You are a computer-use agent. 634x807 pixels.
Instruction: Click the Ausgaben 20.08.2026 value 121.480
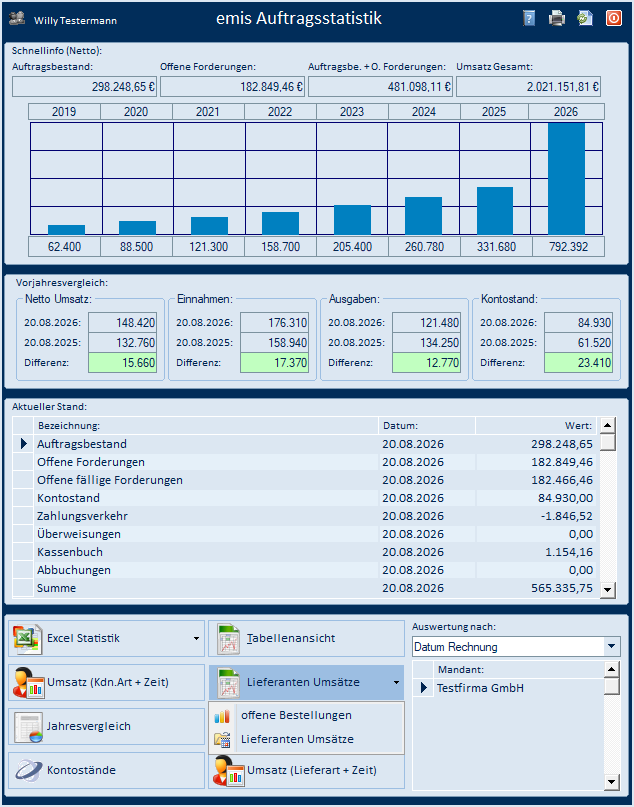coord(426,323)
